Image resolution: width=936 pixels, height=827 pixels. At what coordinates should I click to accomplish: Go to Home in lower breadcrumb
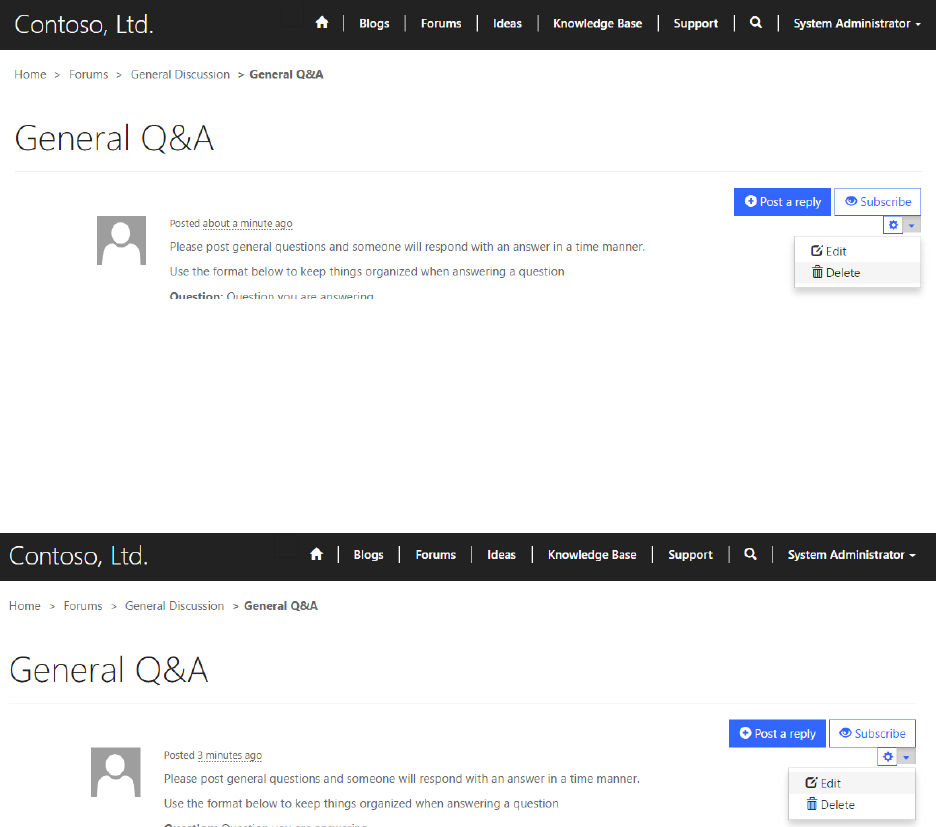(x=24, y=606)
